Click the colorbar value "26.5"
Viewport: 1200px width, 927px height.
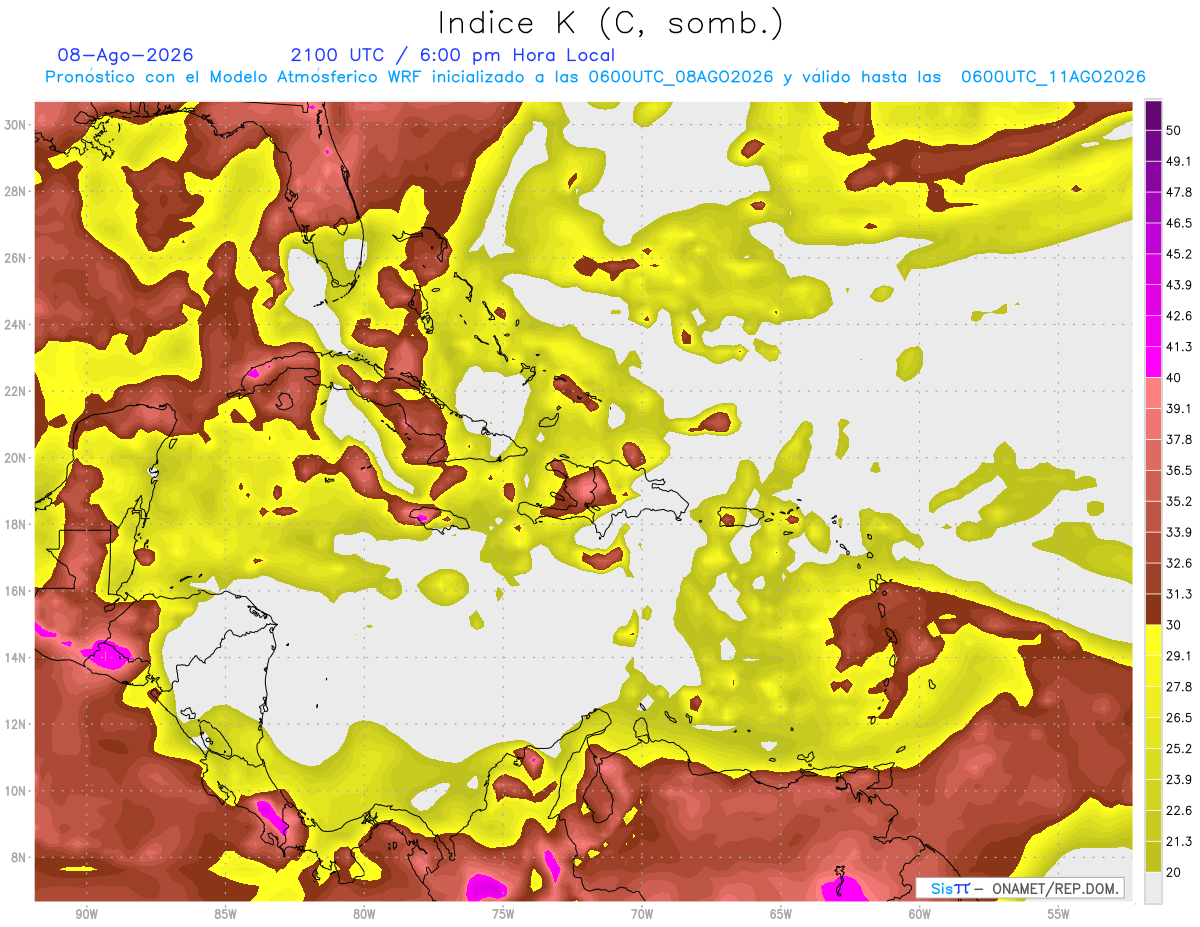tap(1180, 718)
